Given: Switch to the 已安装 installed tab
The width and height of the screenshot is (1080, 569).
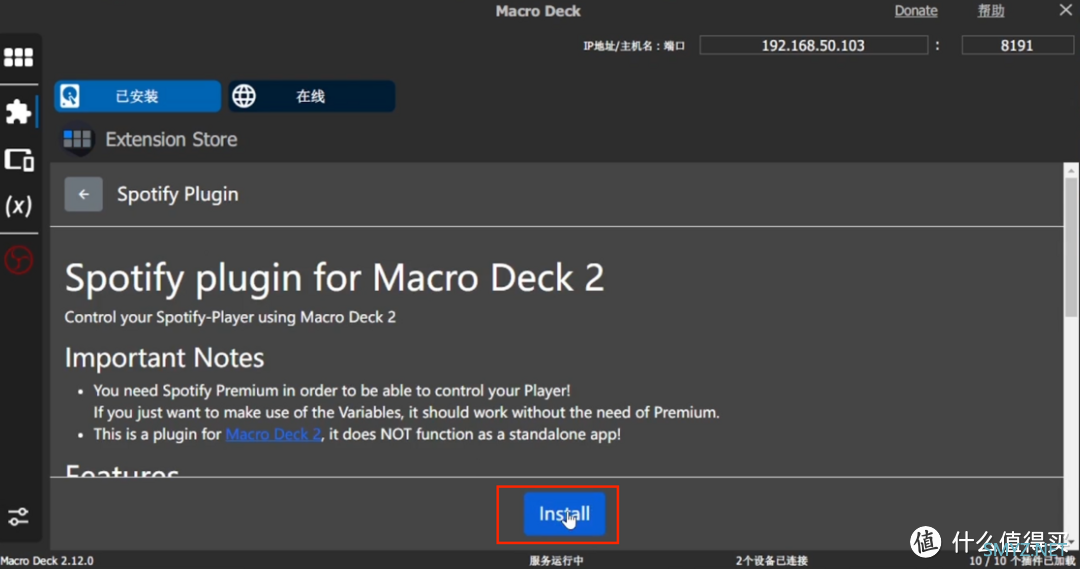Looking at the screenshot, I should [x=138, y=96].
